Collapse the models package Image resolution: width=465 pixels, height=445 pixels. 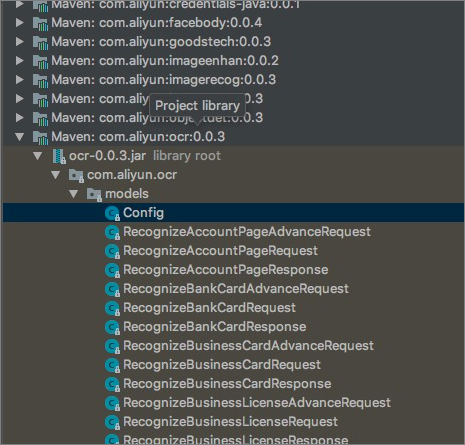[x=74, y=194]
